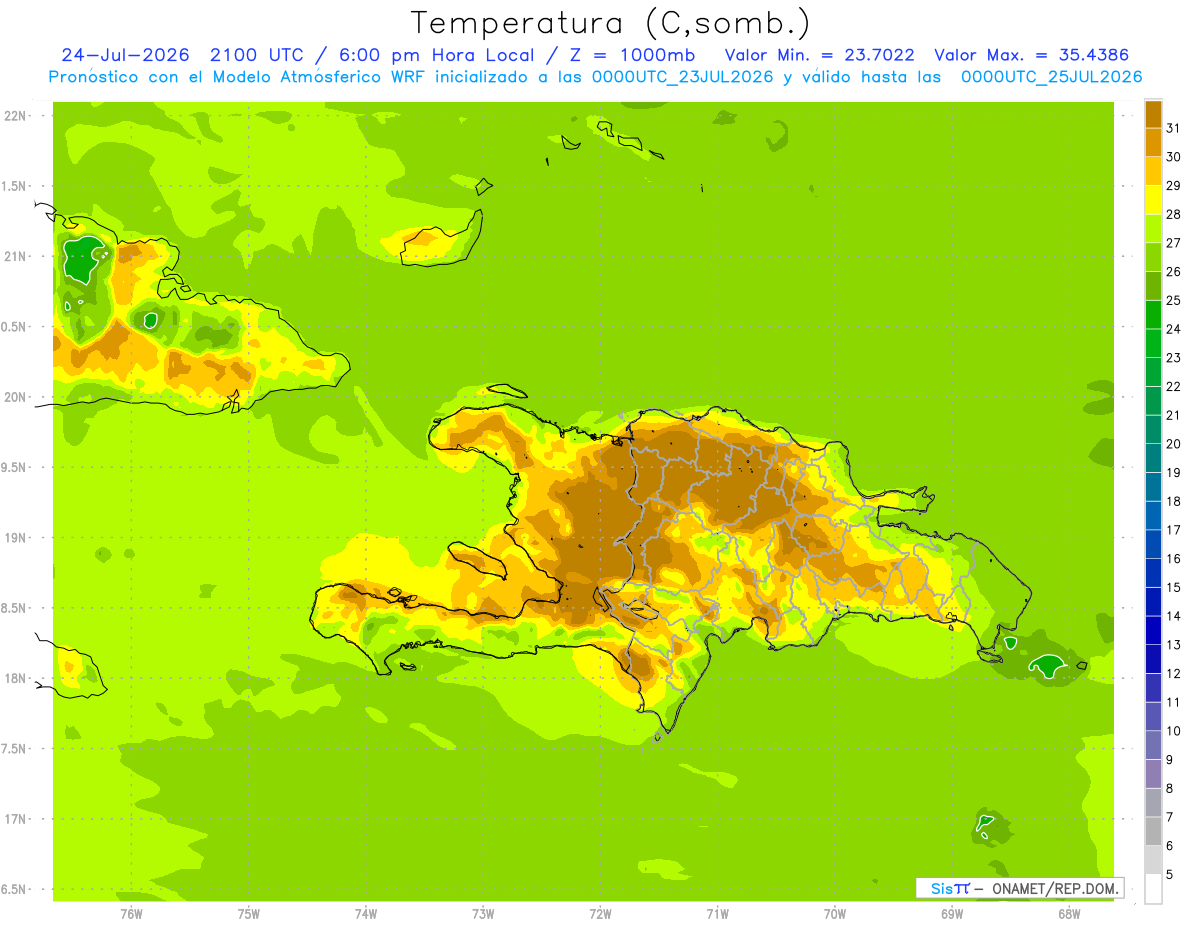Click the "22N" latitude axis label
Screen dimensions: 1200x927
(13, 116)
